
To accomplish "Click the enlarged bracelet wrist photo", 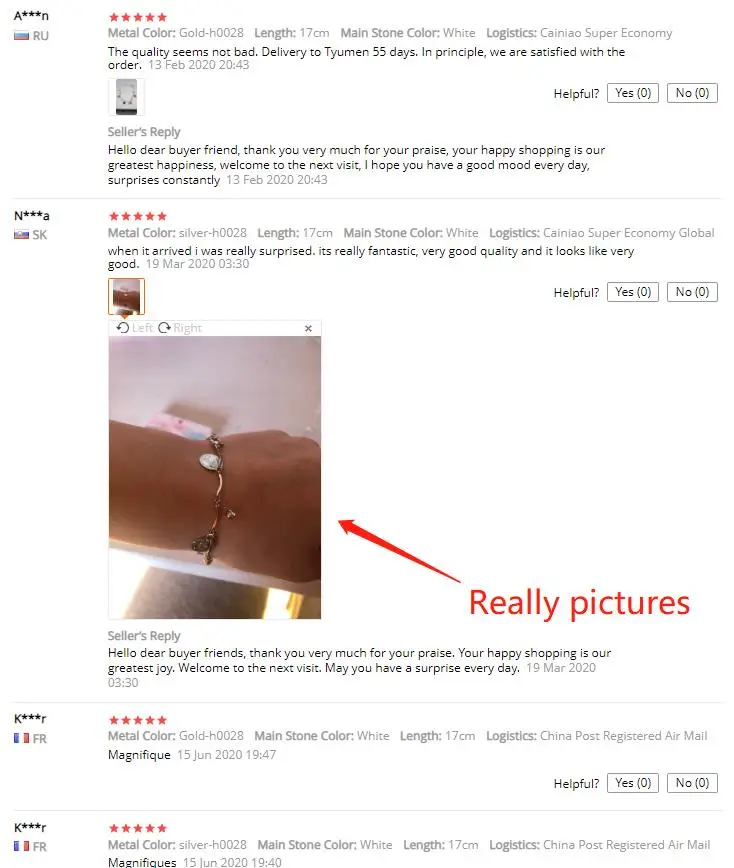I will [x=215, y=477].
